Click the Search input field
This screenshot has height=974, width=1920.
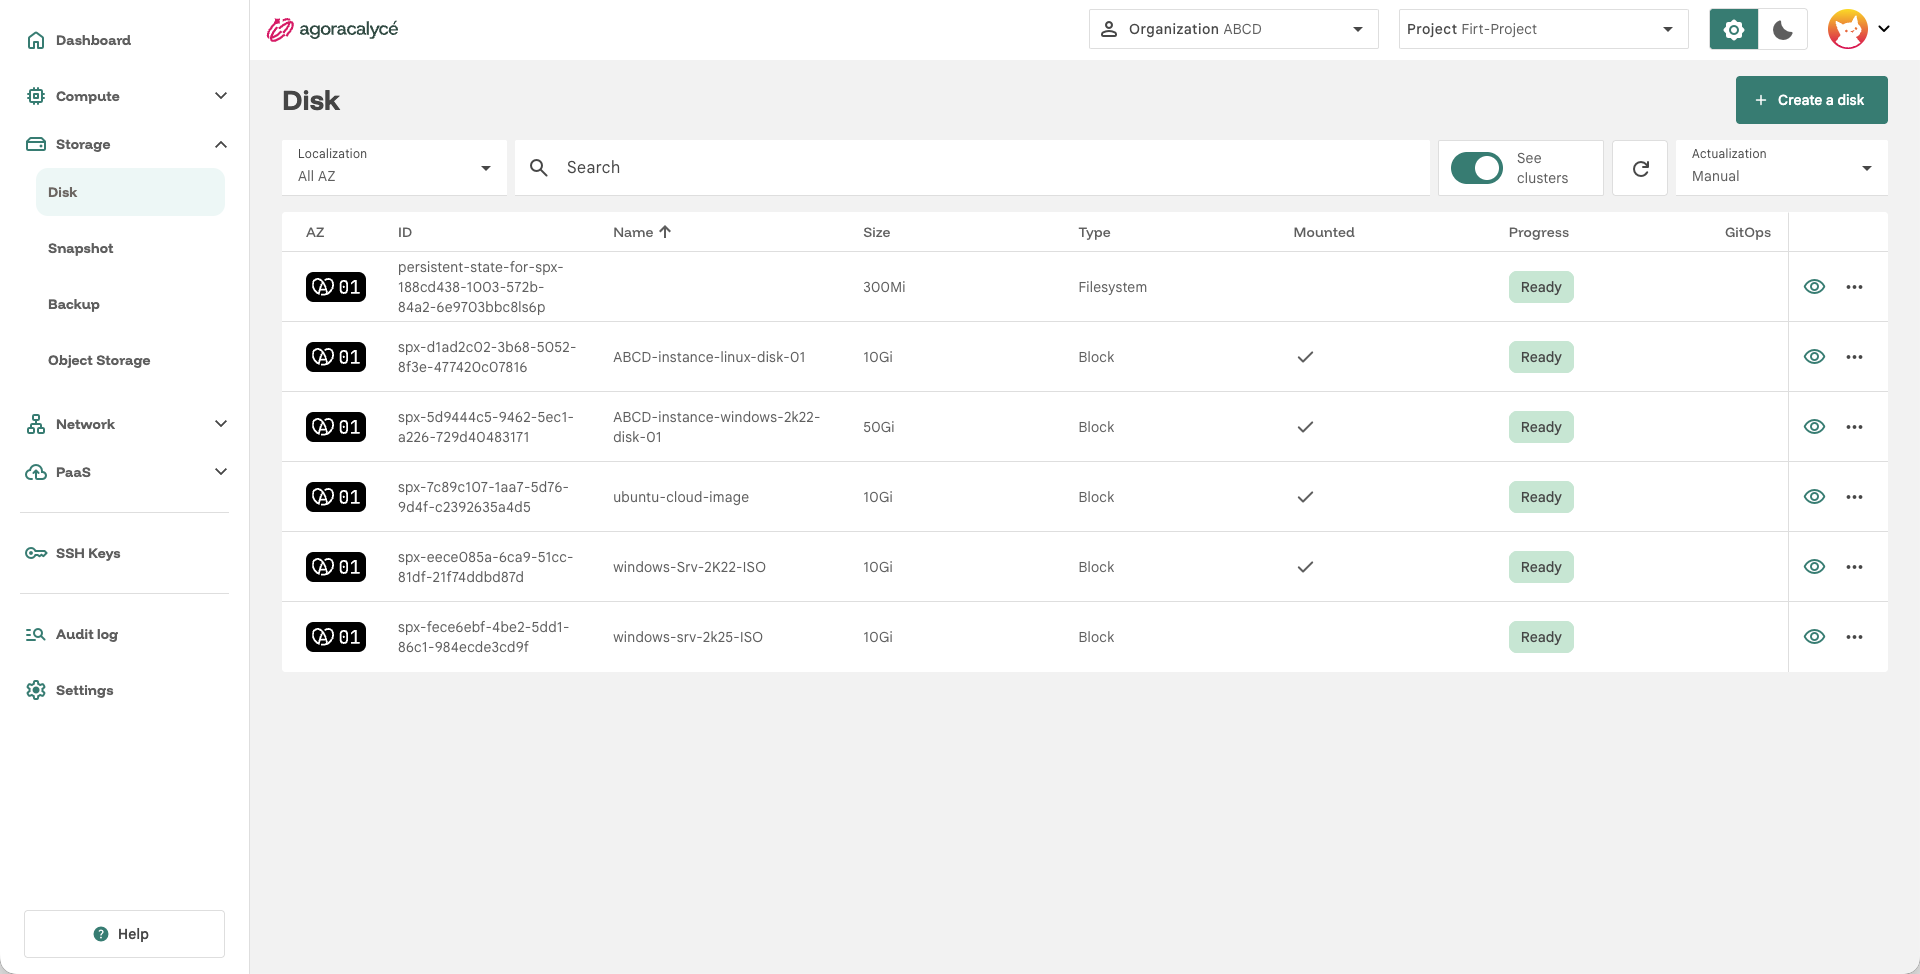(972, 168)
